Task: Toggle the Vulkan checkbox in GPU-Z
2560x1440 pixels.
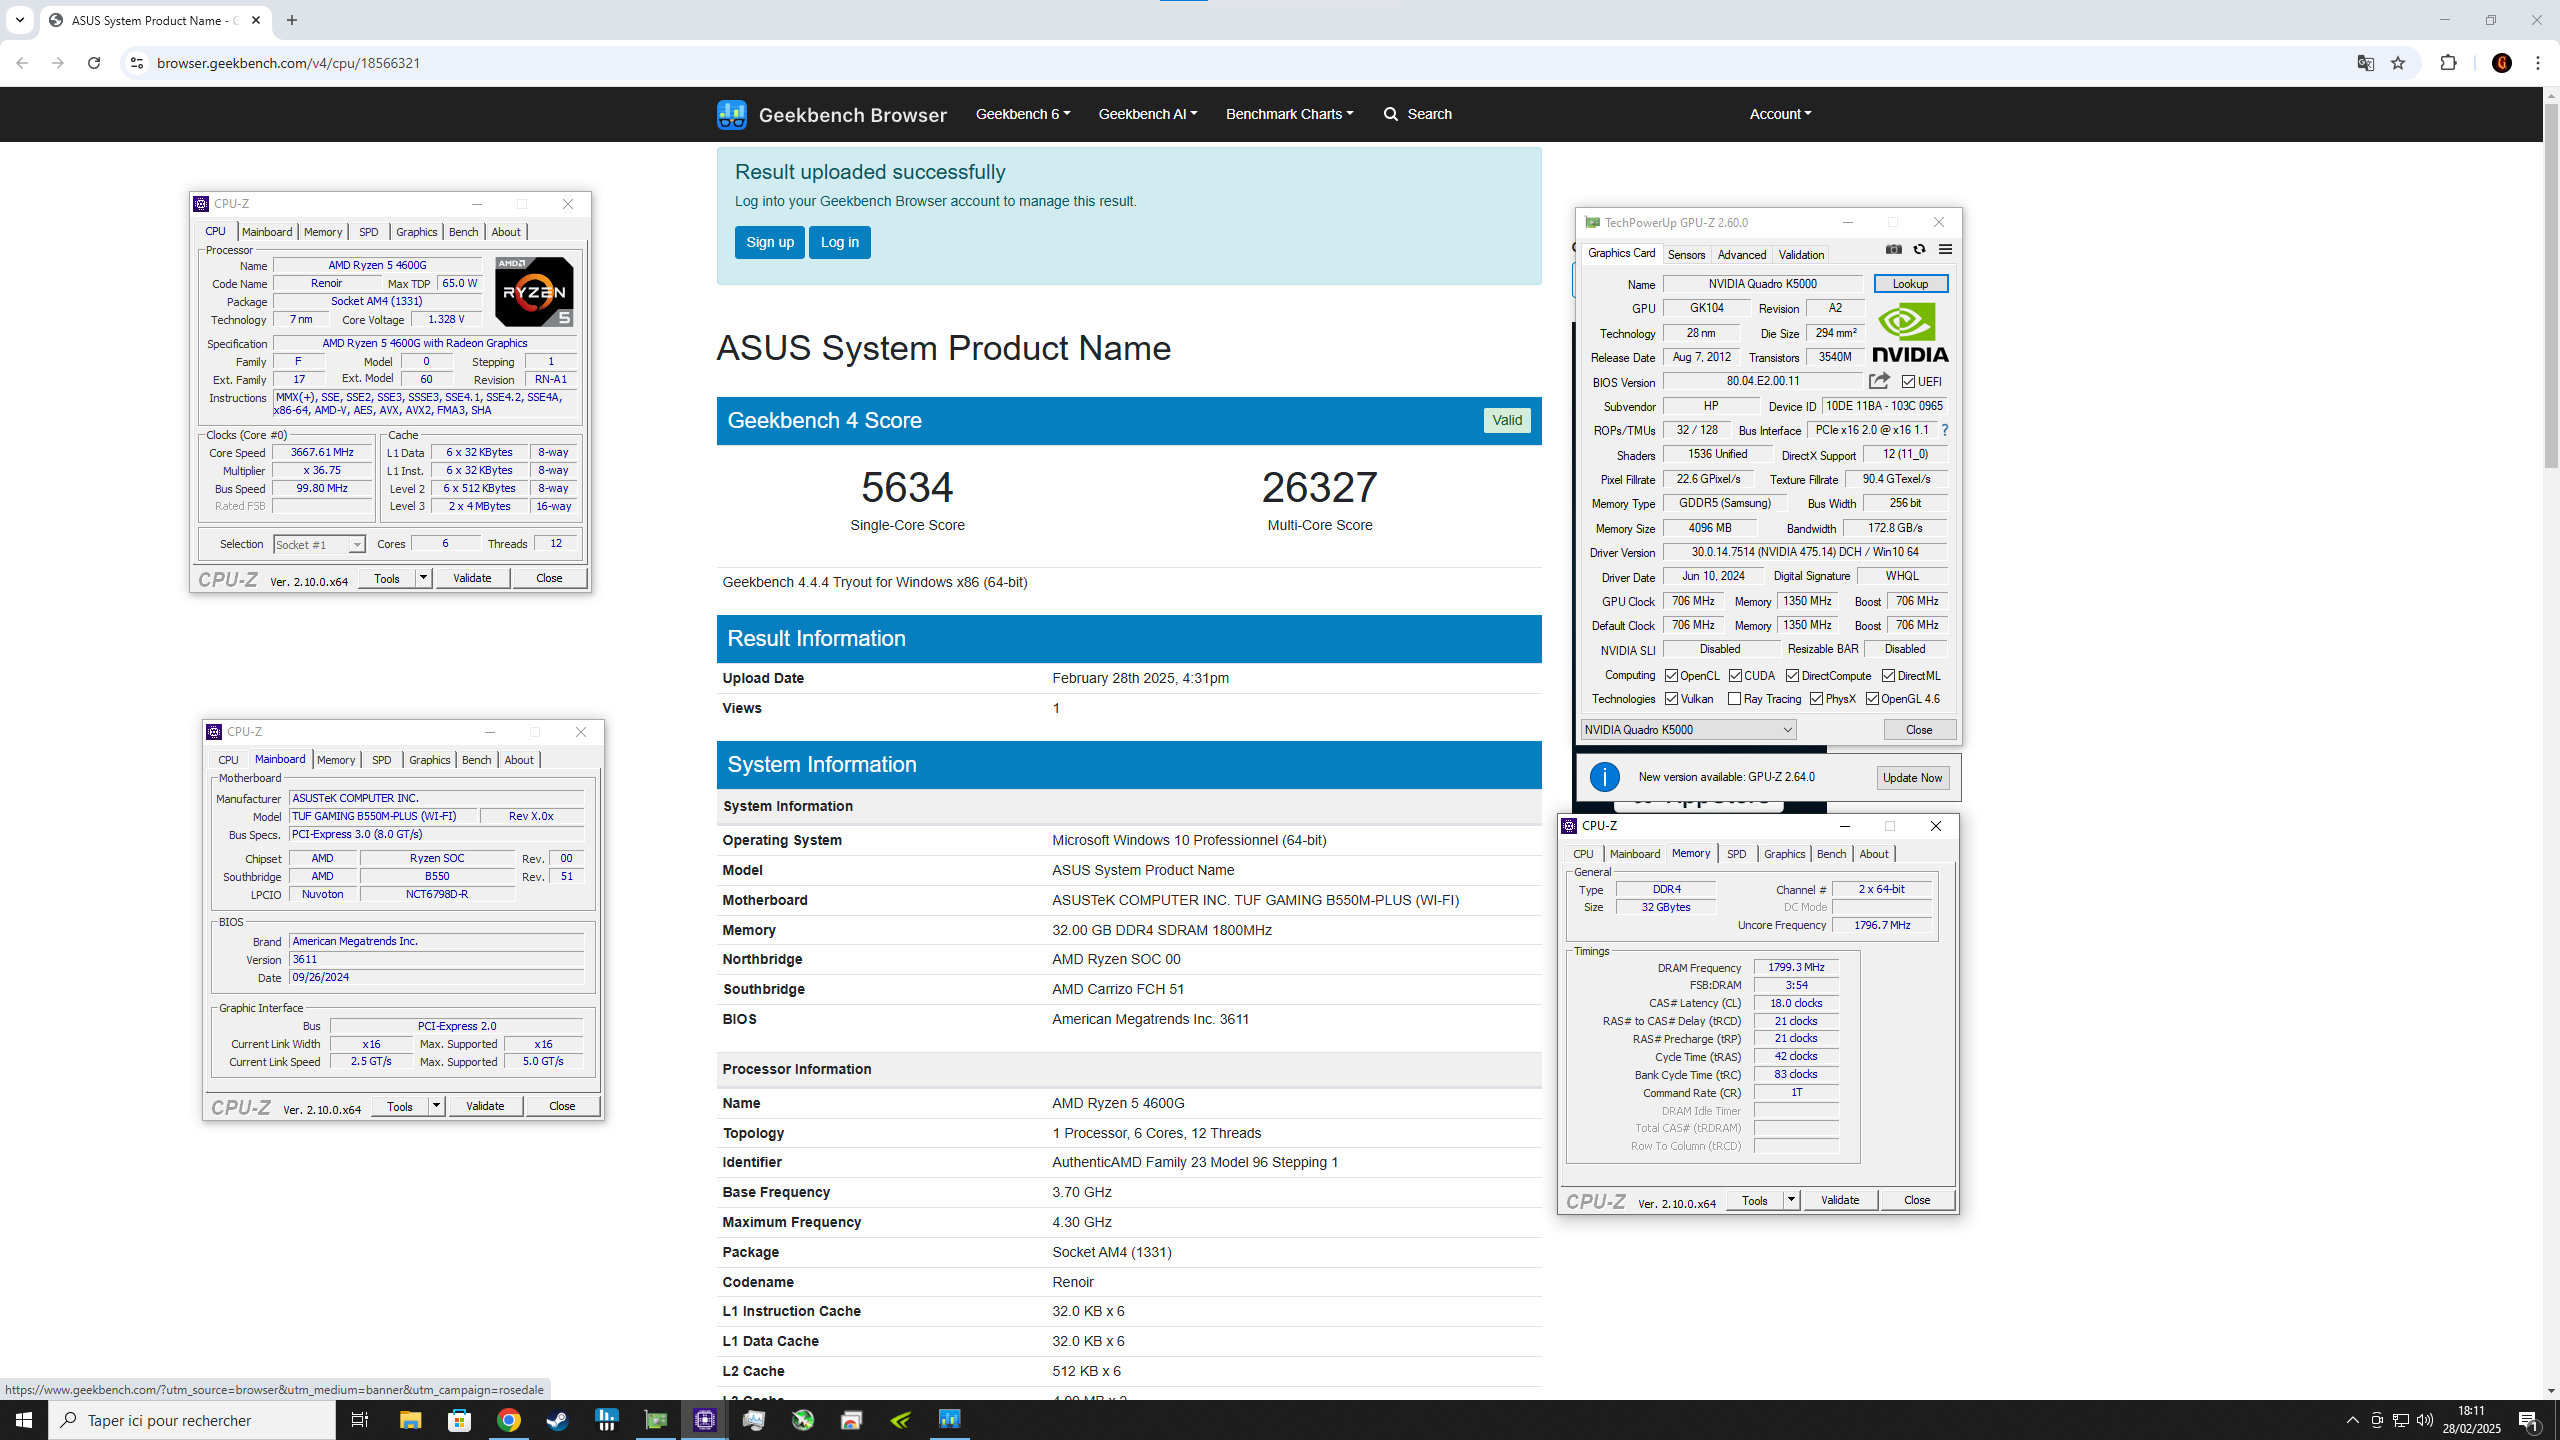Action: pyautogui.click(x=1672, y=699)
